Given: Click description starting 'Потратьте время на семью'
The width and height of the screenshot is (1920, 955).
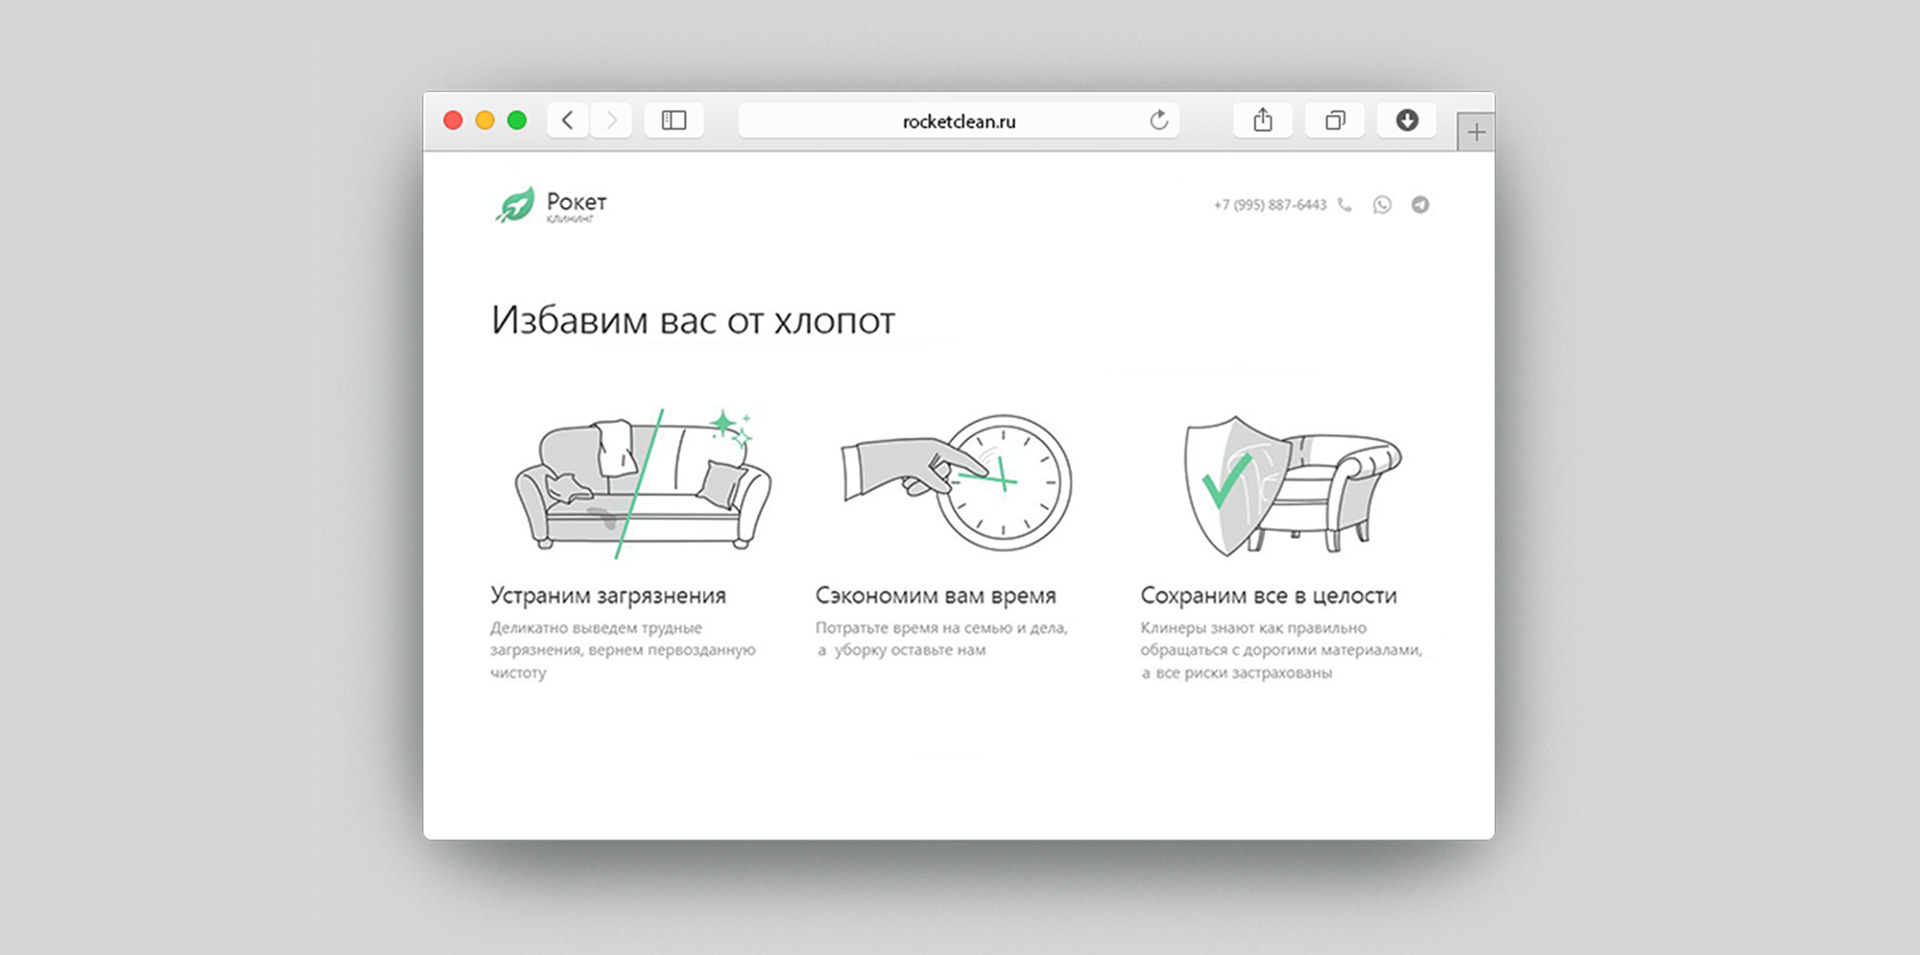Looking at the screenshot, I should pos(942,639).
